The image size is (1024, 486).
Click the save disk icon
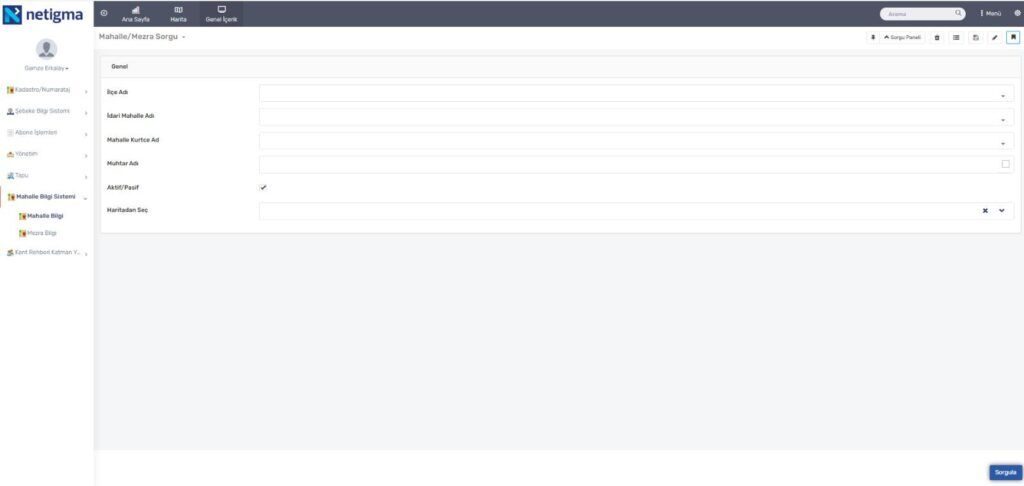point(976,38)
